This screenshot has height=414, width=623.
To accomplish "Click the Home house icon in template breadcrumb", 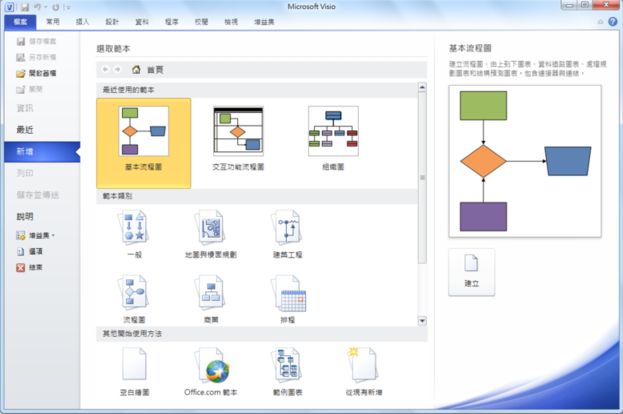I will tap(136, 70).
